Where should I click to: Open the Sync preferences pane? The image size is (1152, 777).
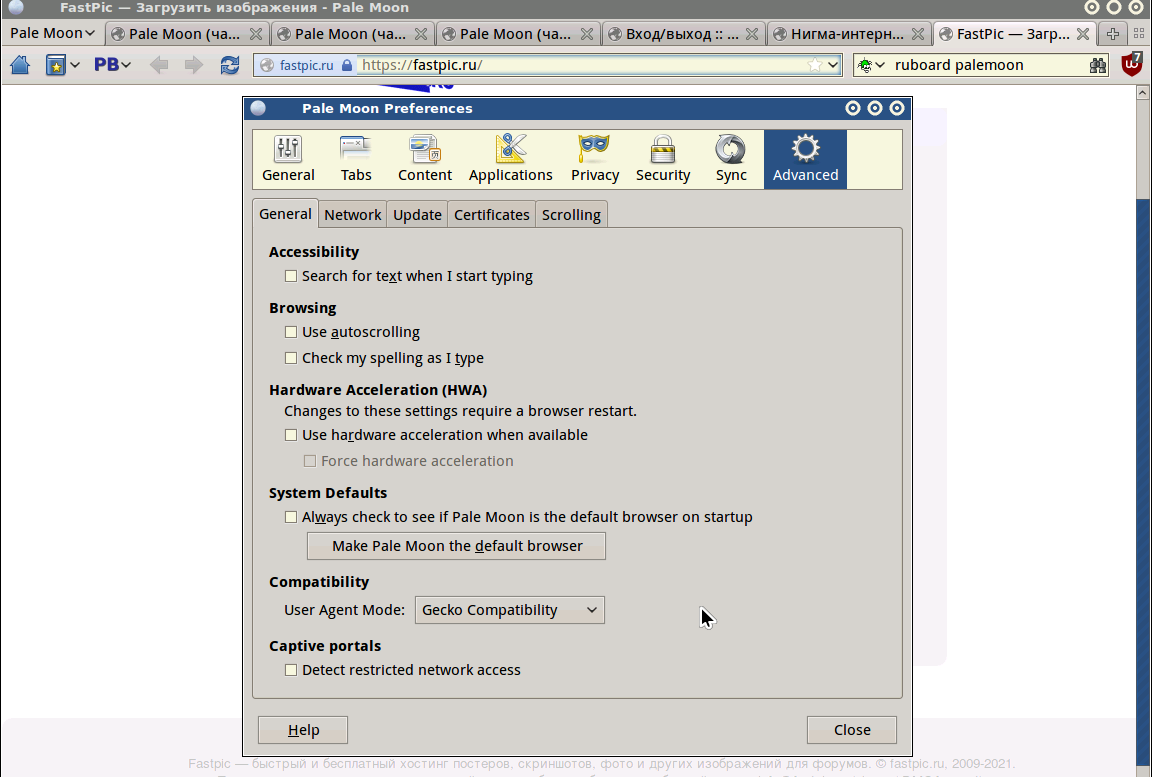tap(731, 160)
